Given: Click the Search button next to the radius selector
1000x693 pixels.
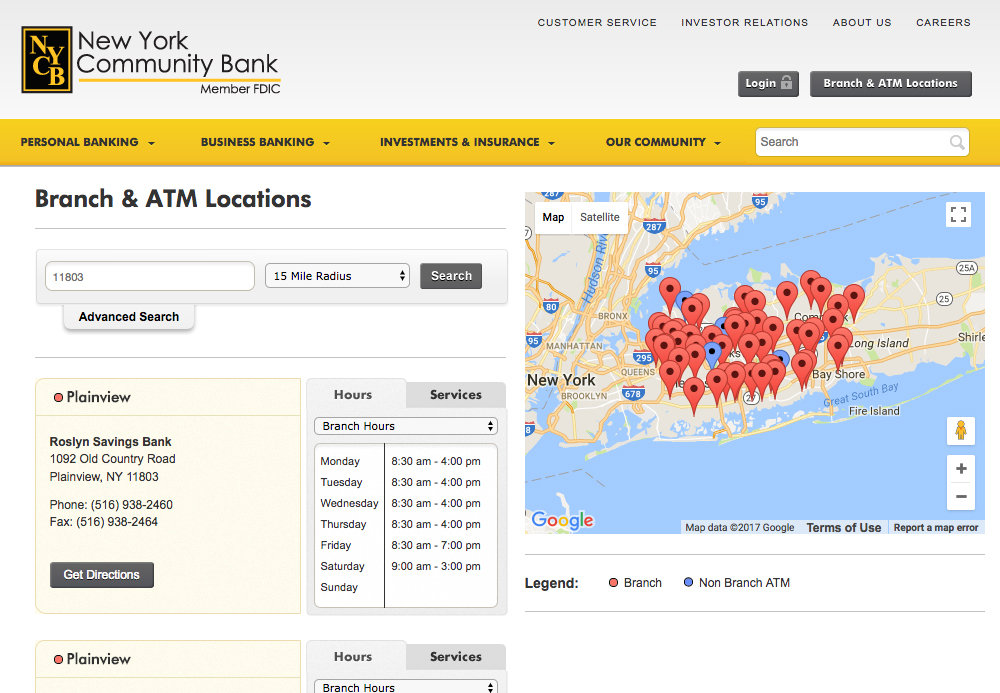Looking at the screenshot, I should (451, 276).
